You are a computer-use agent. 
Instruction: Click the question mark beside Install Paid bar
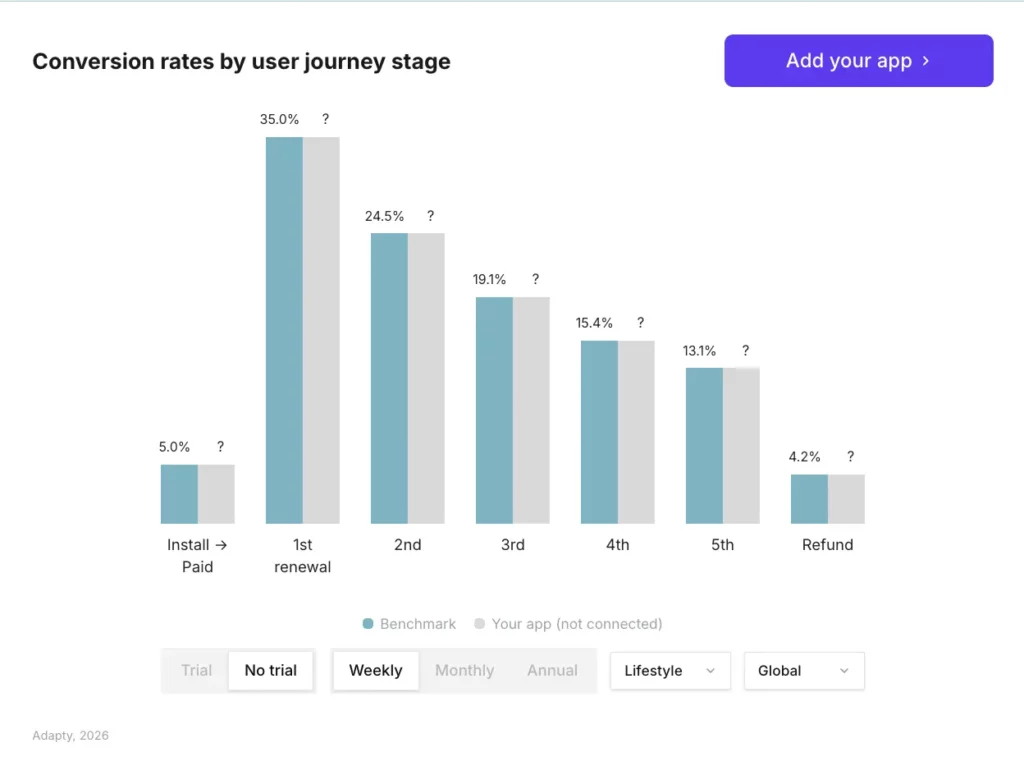pos(220,447)
